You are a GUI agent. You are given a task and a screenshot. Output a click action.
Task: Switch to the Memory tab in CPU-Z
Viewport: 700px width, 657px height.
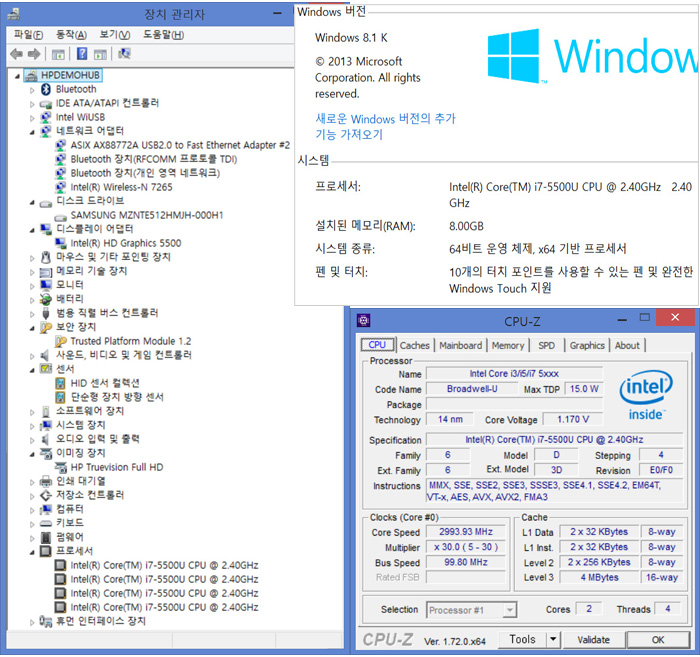[508, 345]
